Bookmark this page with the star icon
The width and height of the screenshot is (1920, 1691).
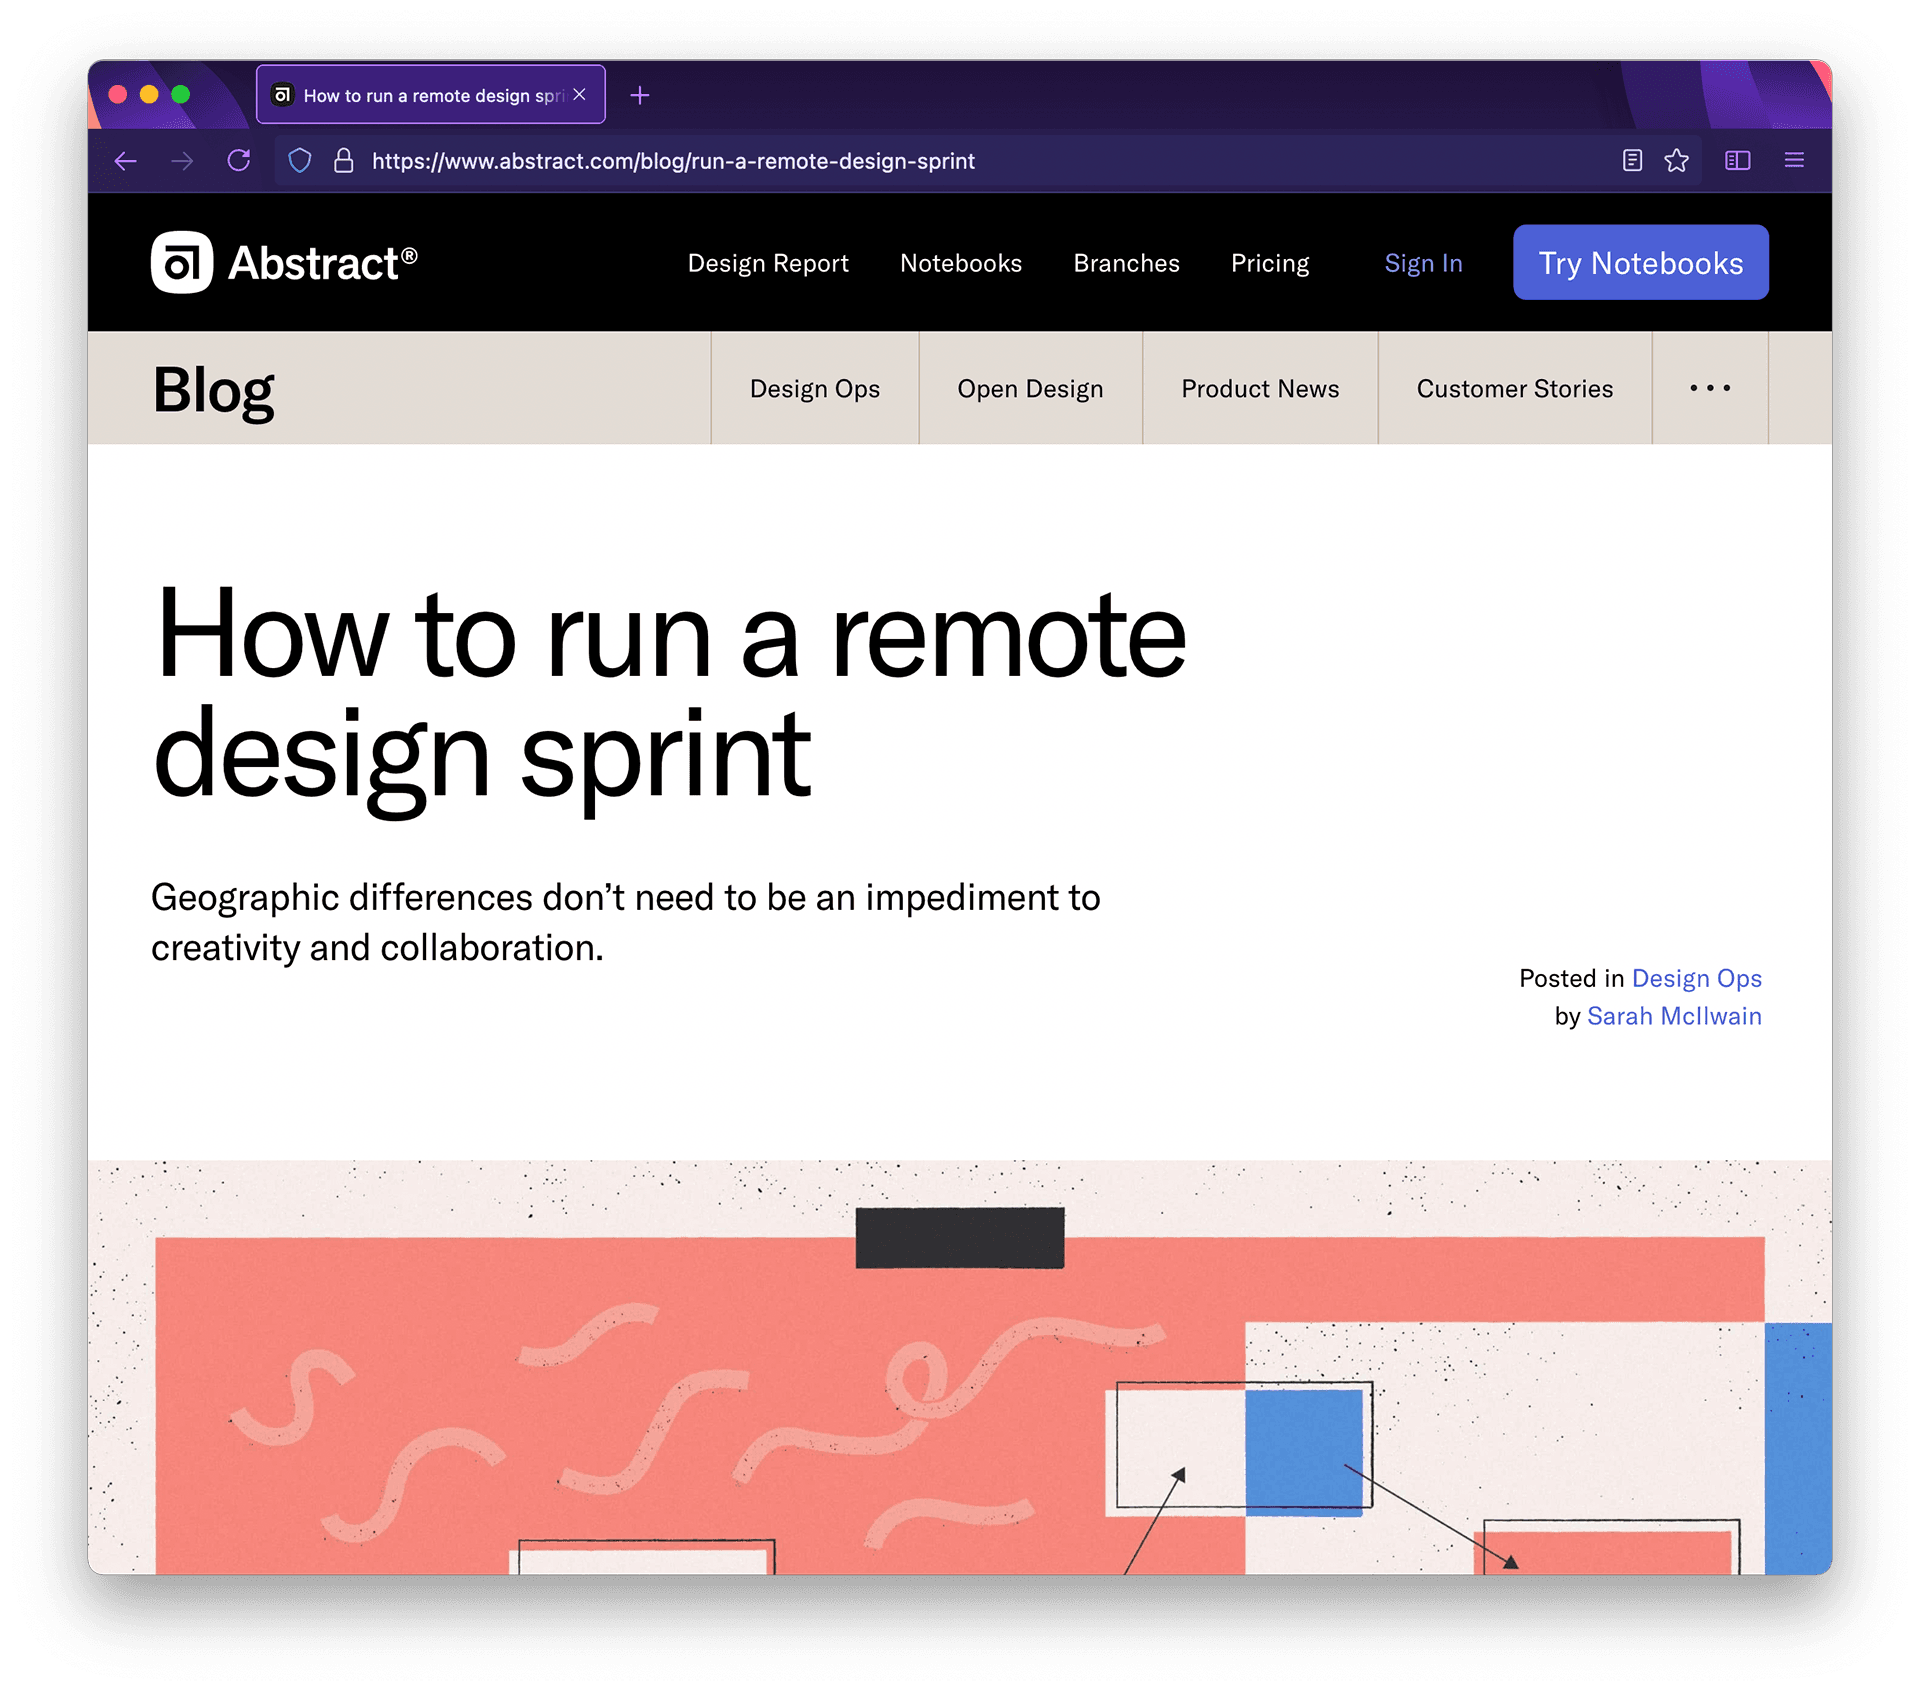[1677, 160]
